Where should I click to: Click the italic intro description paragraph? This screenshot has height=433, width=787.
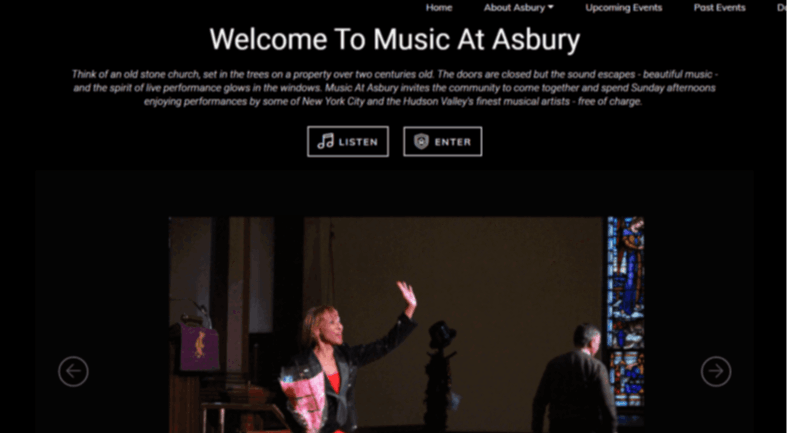click(395, 88)
